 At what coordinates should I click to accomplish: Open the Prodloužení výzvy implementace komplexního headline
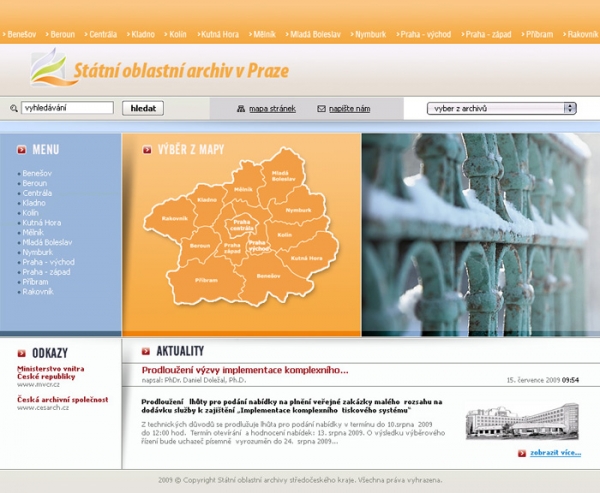coord(245,370)
